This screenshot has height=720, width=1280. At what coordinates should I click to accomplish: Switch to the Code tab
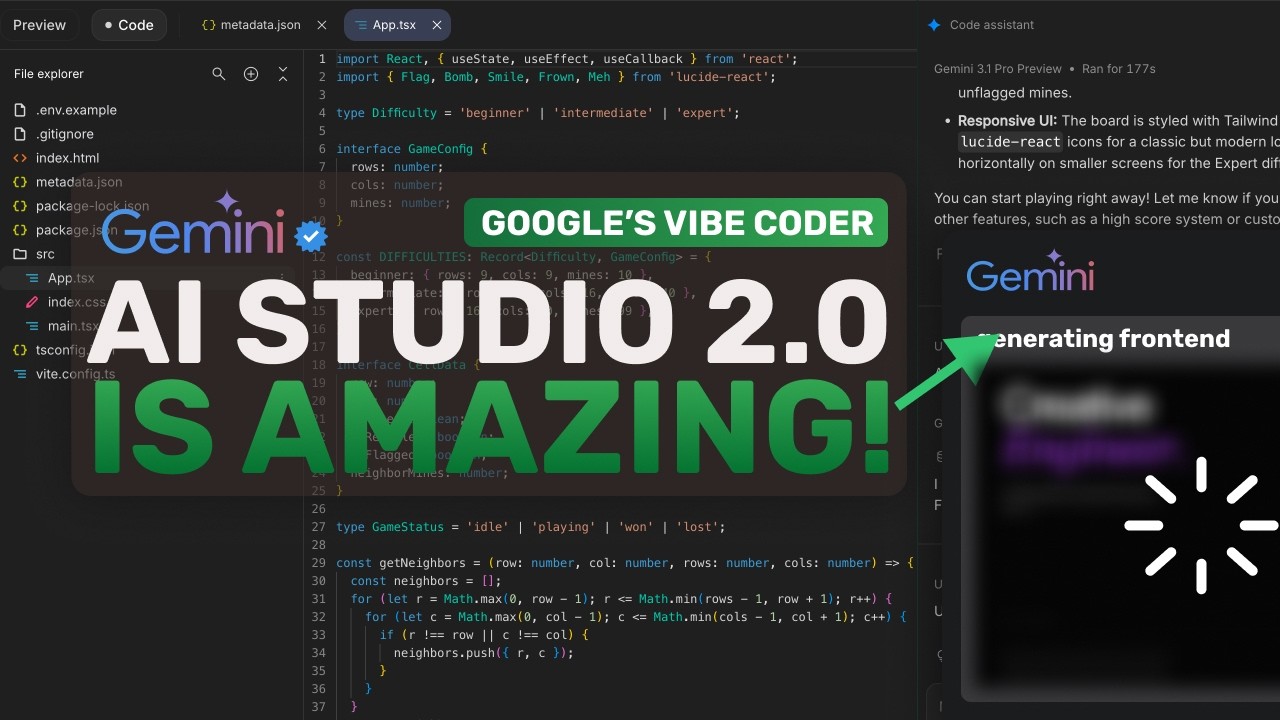[x=129, y=25]
